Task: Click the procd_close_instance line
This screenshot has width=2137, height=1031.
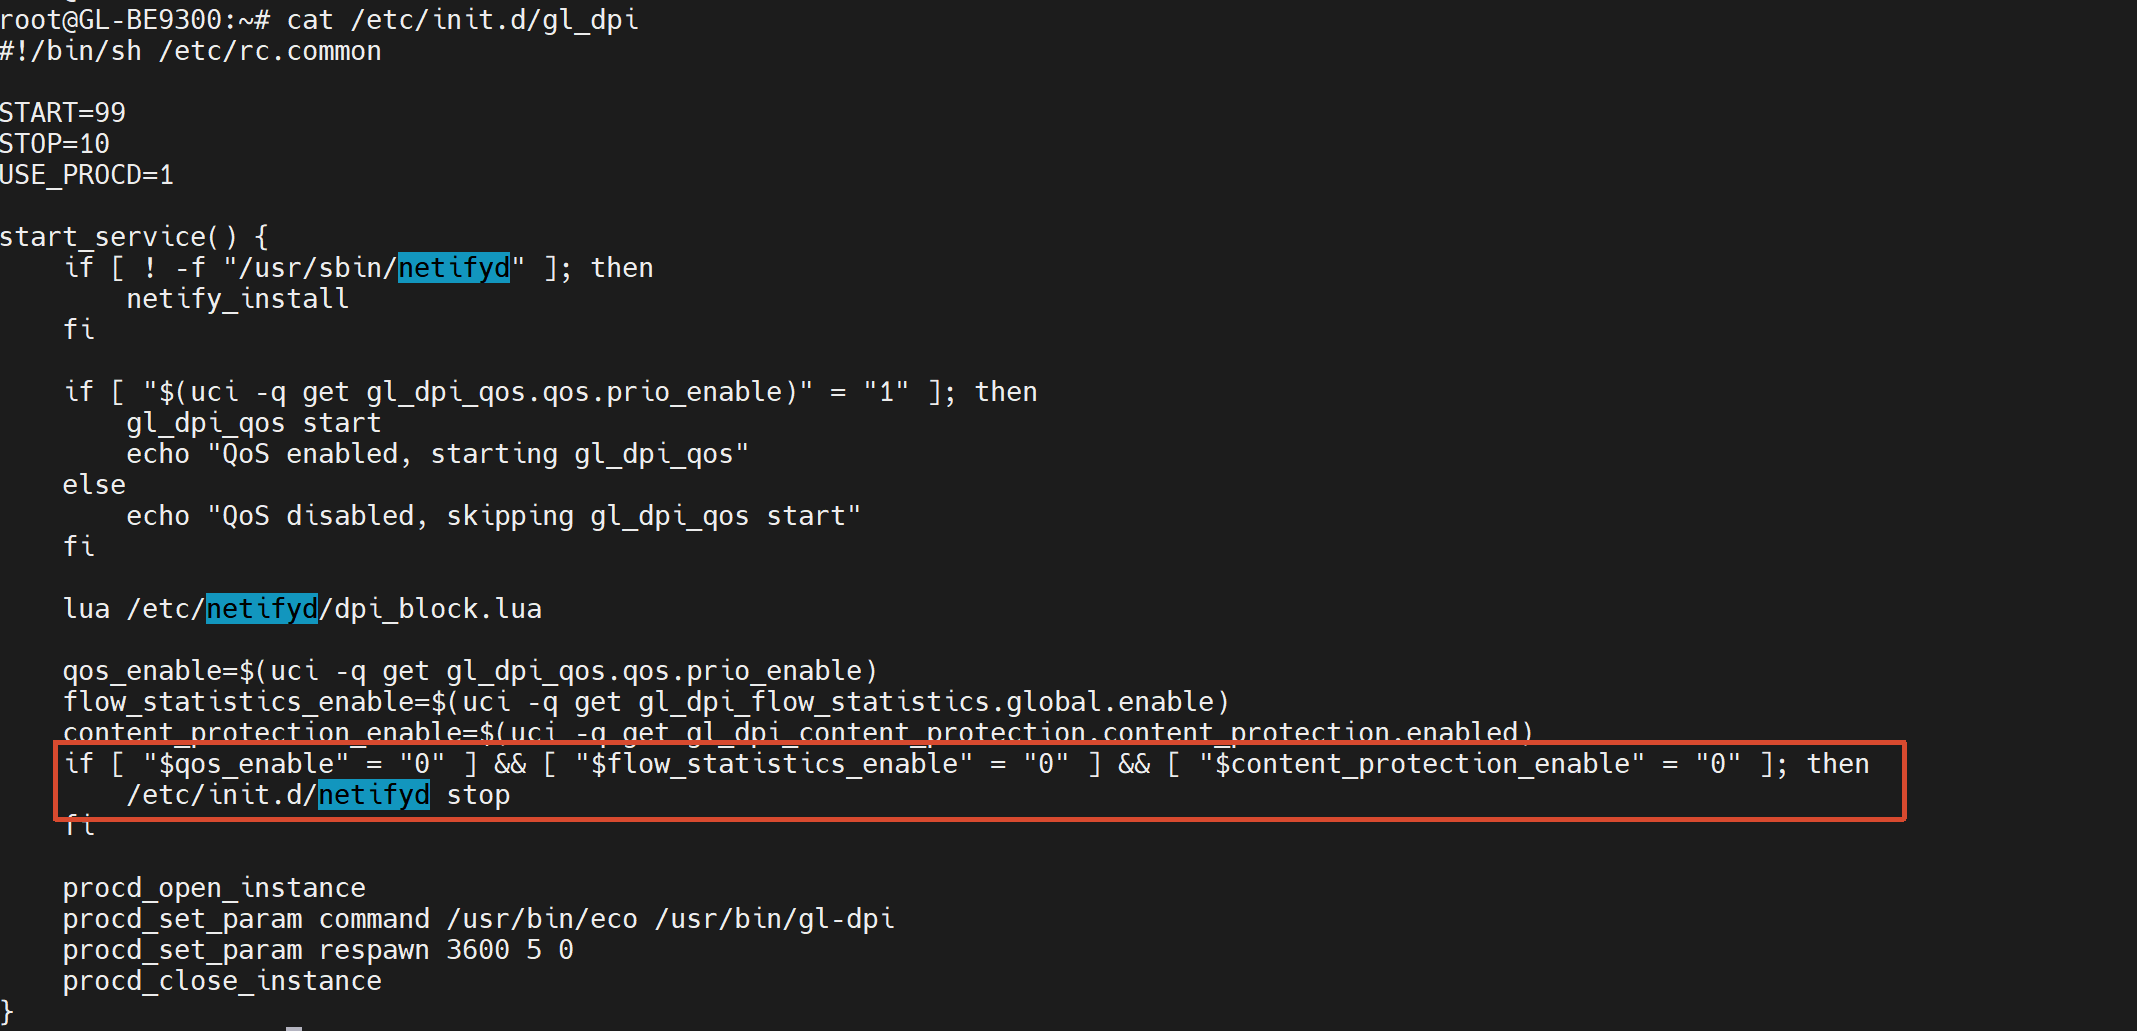Action: tap(222, 981)
